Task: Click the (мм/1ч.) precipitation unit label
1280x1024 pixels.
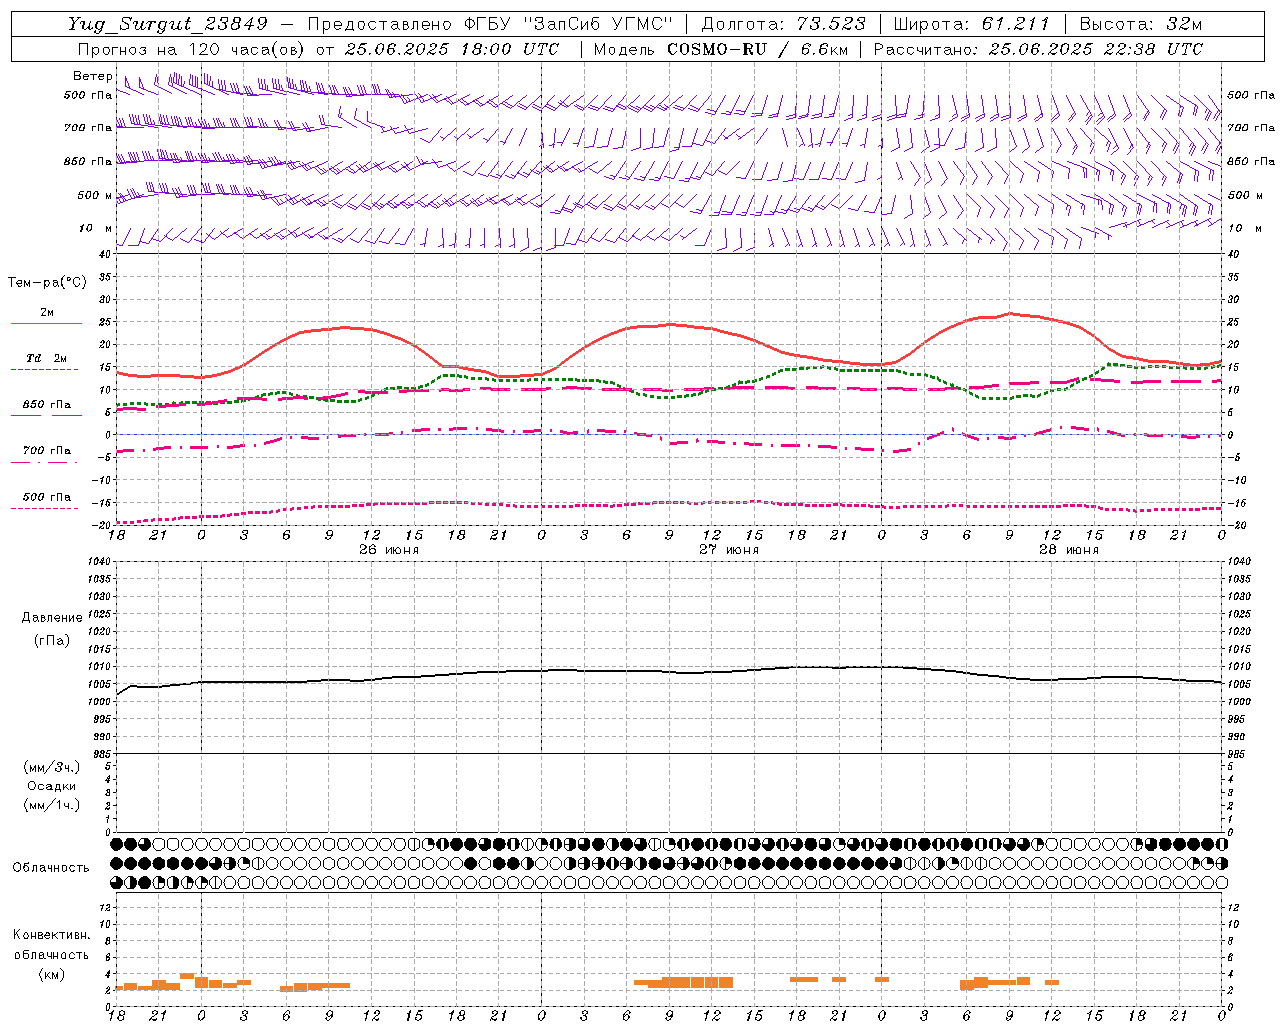Action: (x=52, y=805)
